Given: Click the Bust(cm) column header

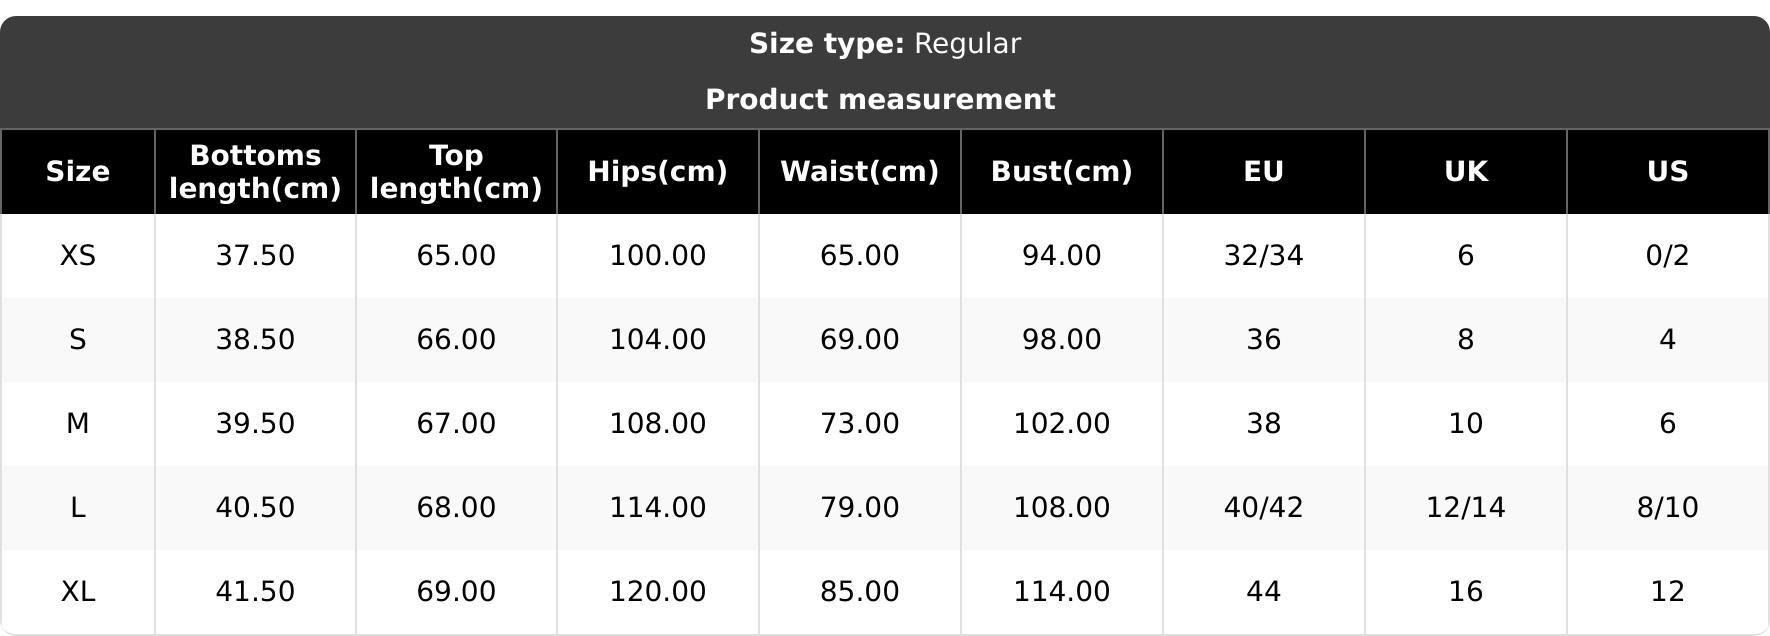Looking at the screenshot, I should click(x=1061, y=172).
